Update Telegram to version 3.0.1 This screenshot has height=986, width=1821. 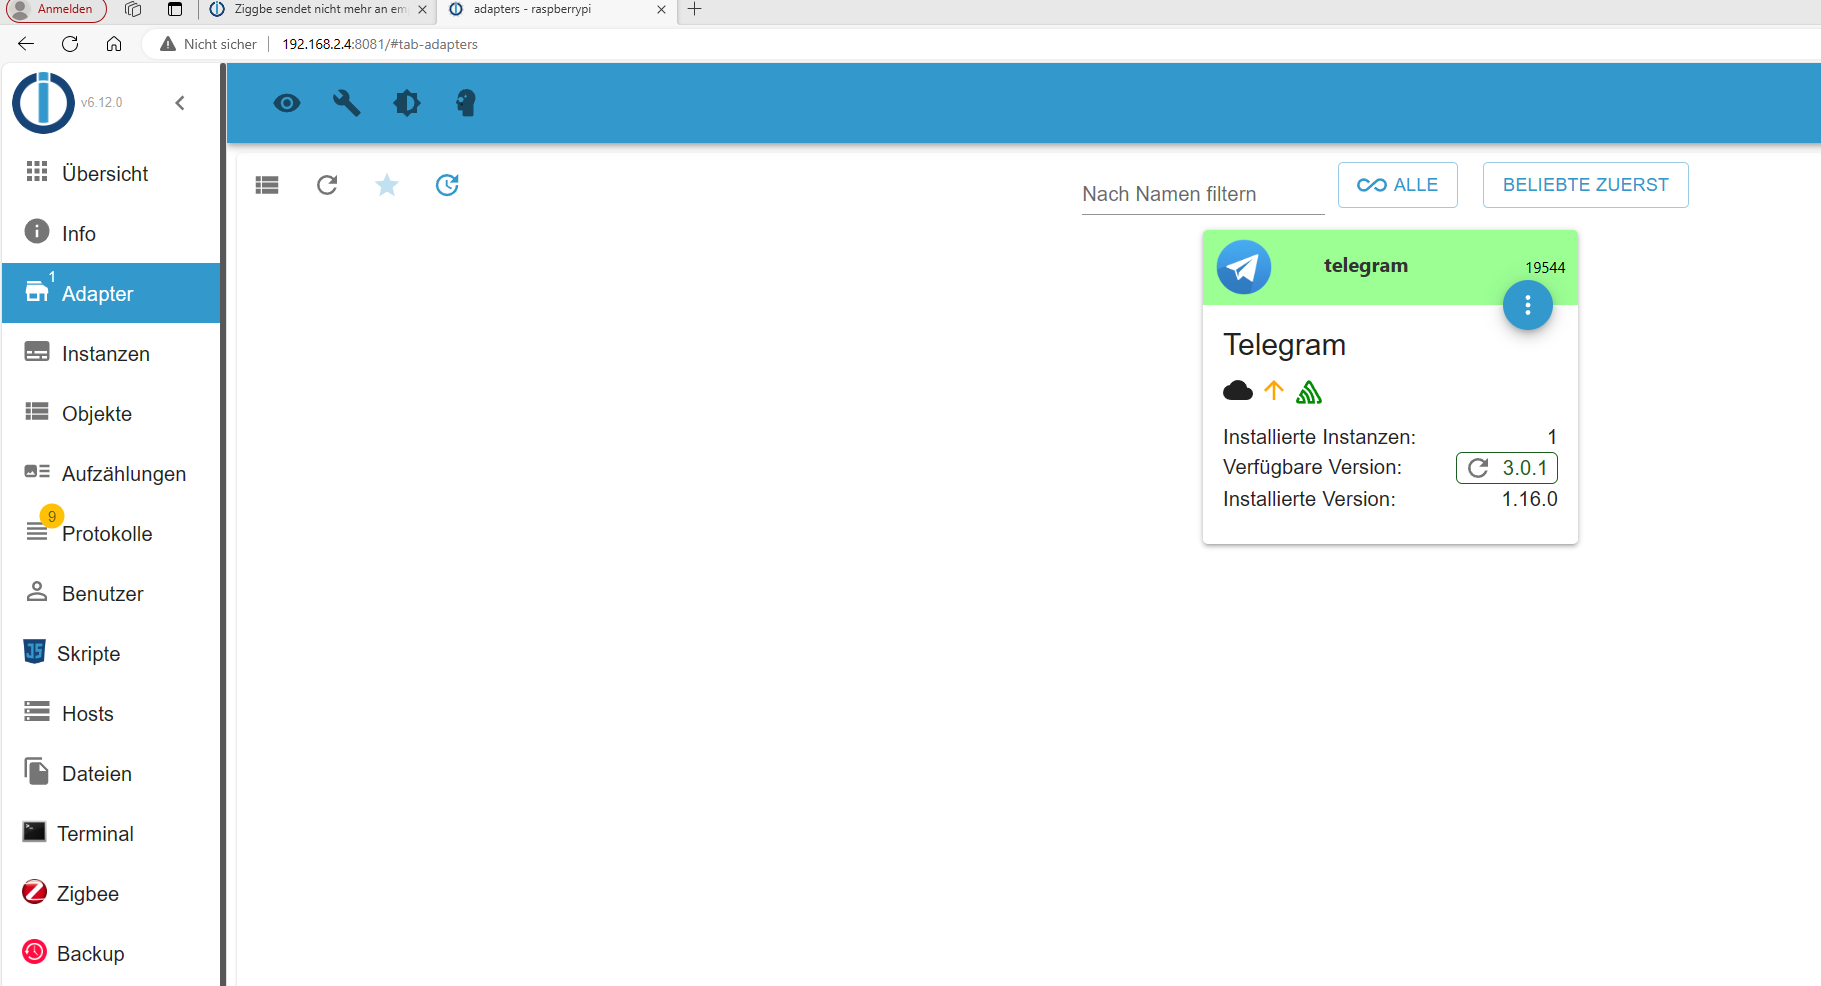[1507, 468]
